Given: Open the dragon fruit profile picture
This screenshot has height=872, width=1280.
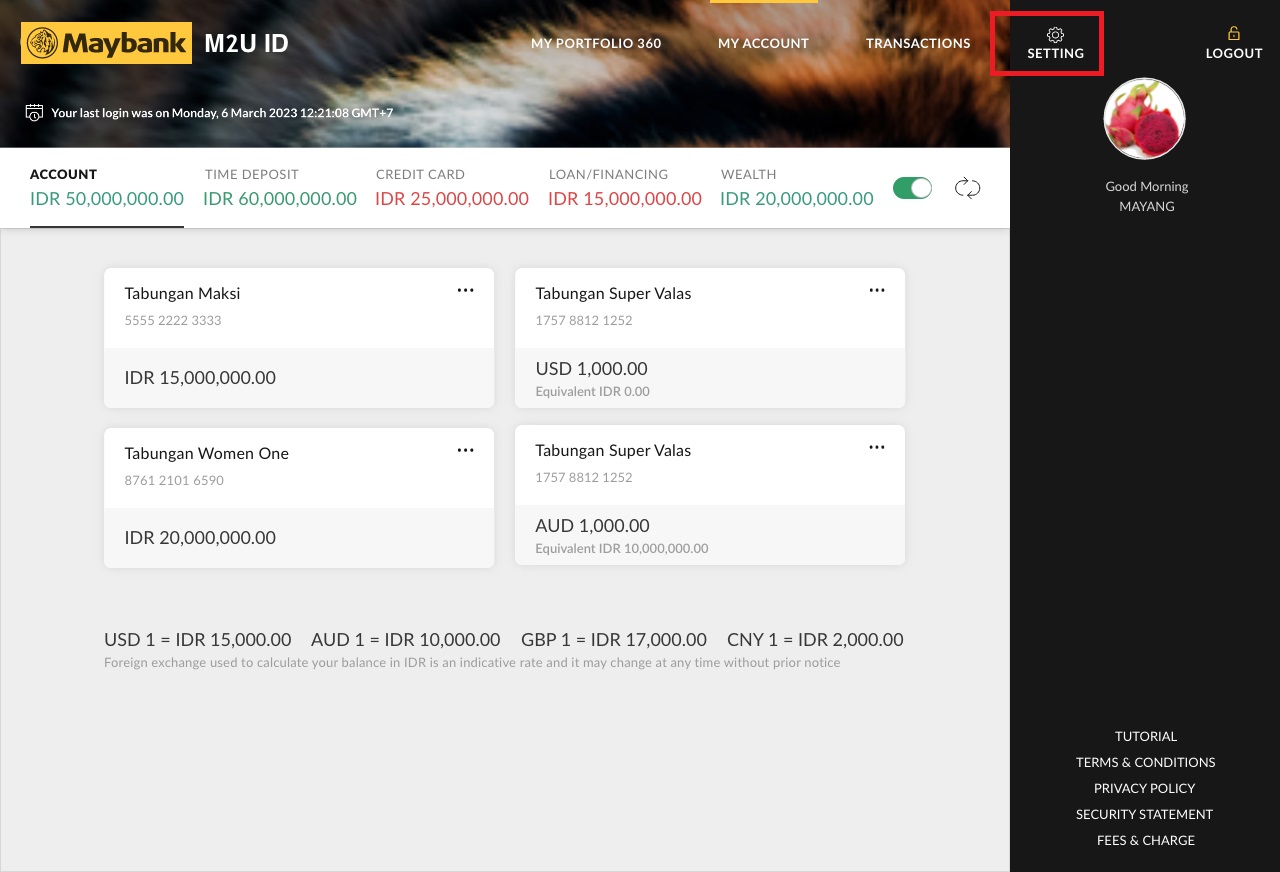Looking at the screenshot, I should pyautogui.click(x=1144, y=119).
